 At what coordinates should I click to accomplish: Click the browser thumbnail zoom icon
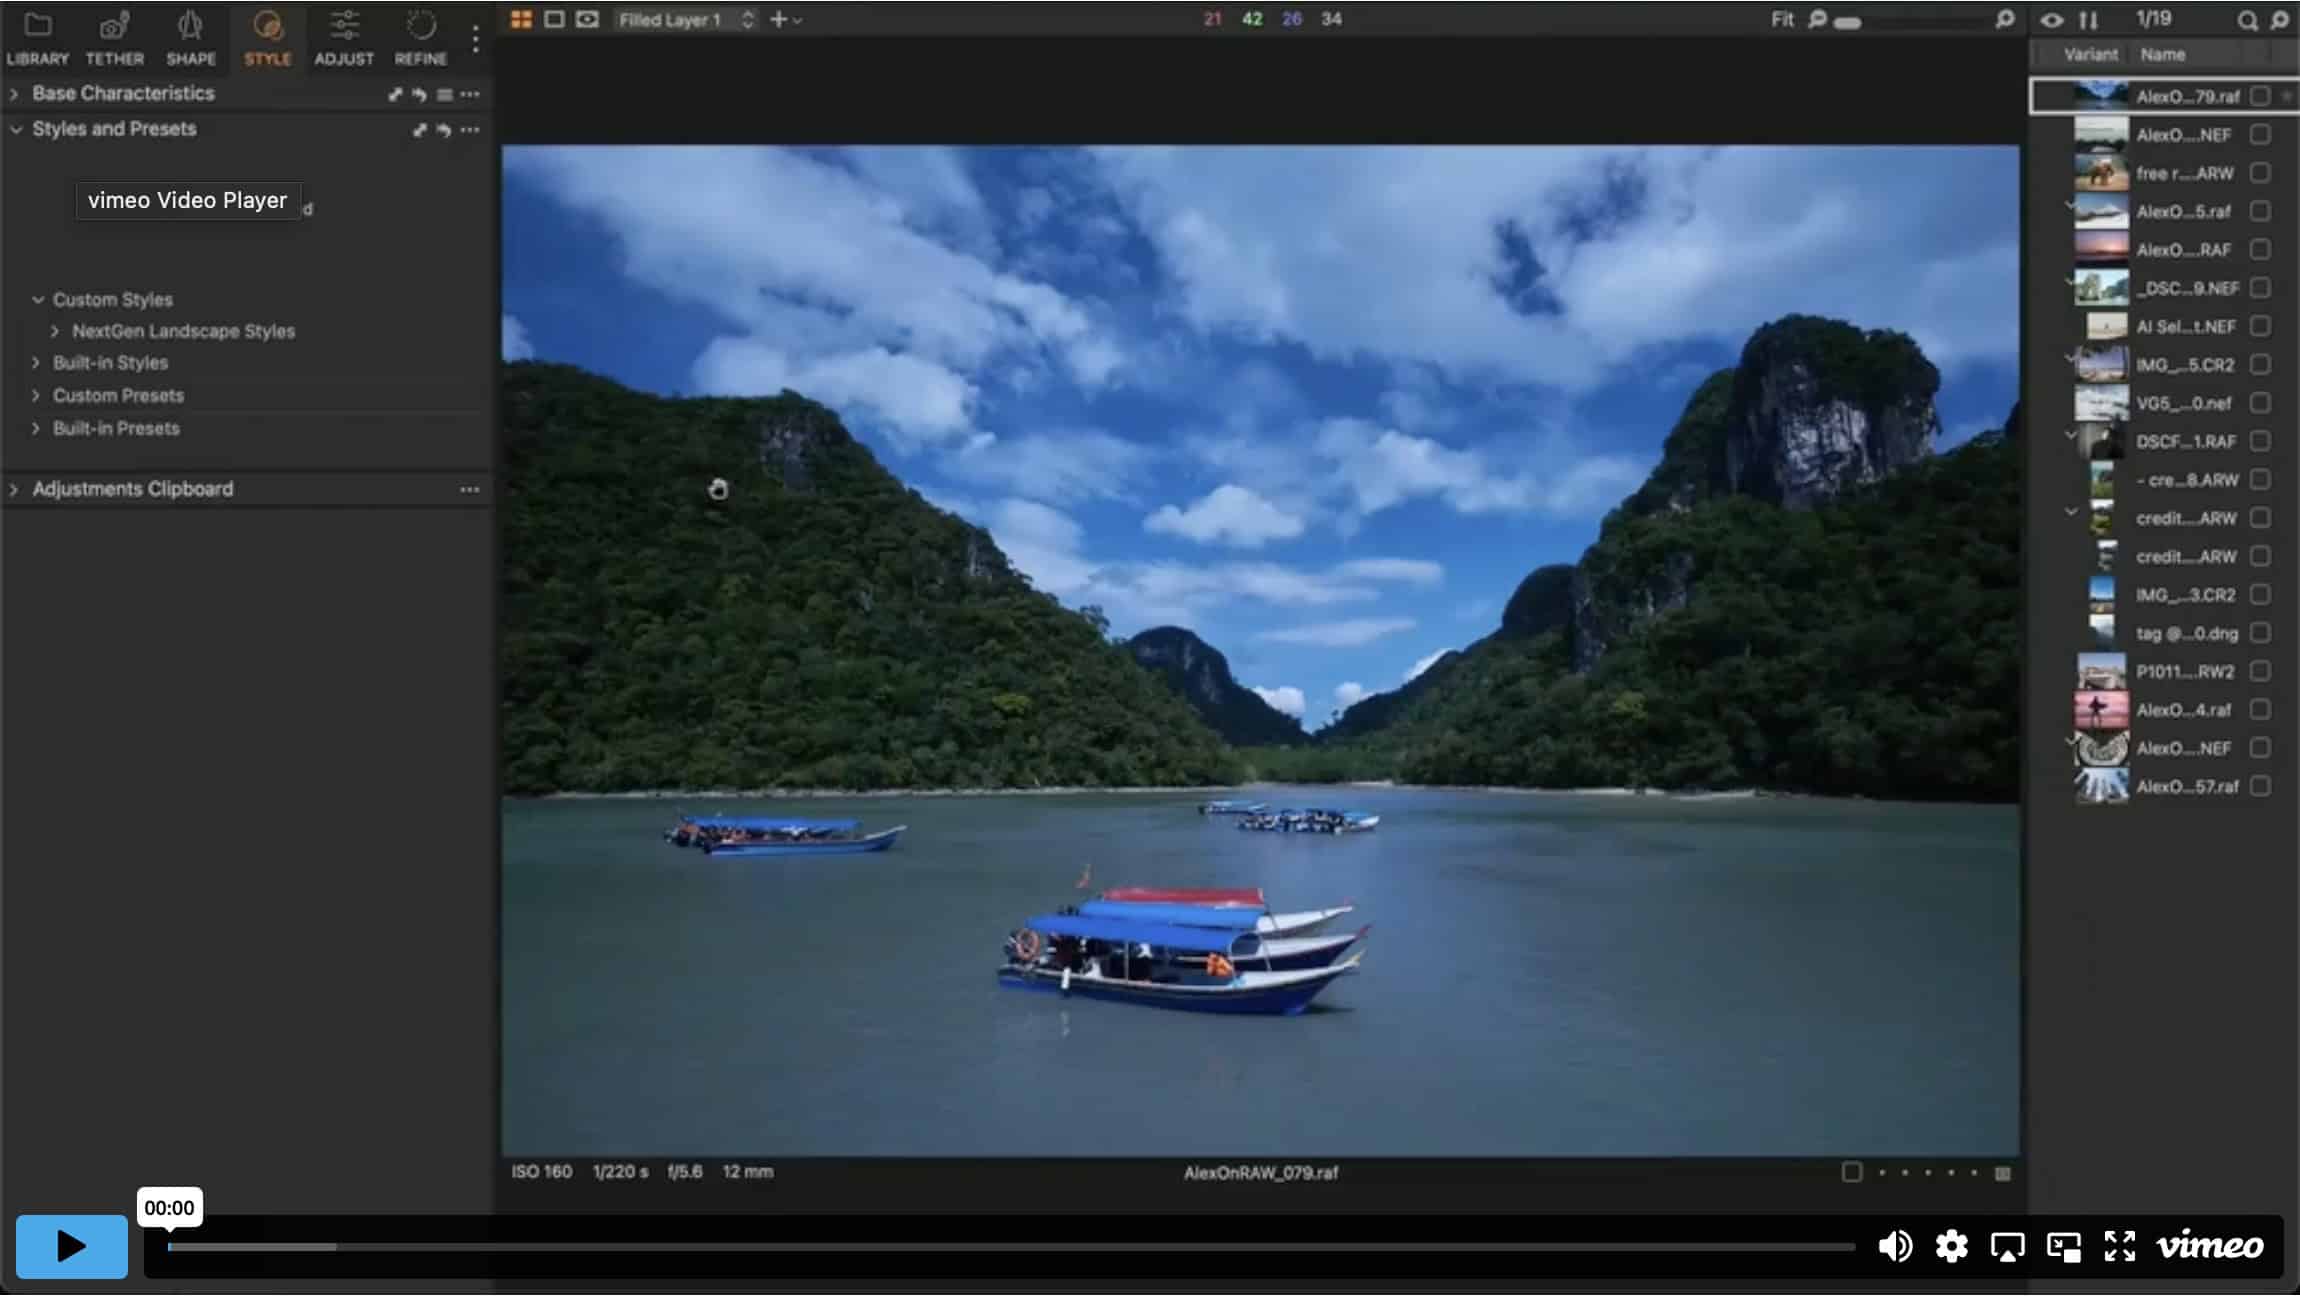click(x=2279, y=20)
